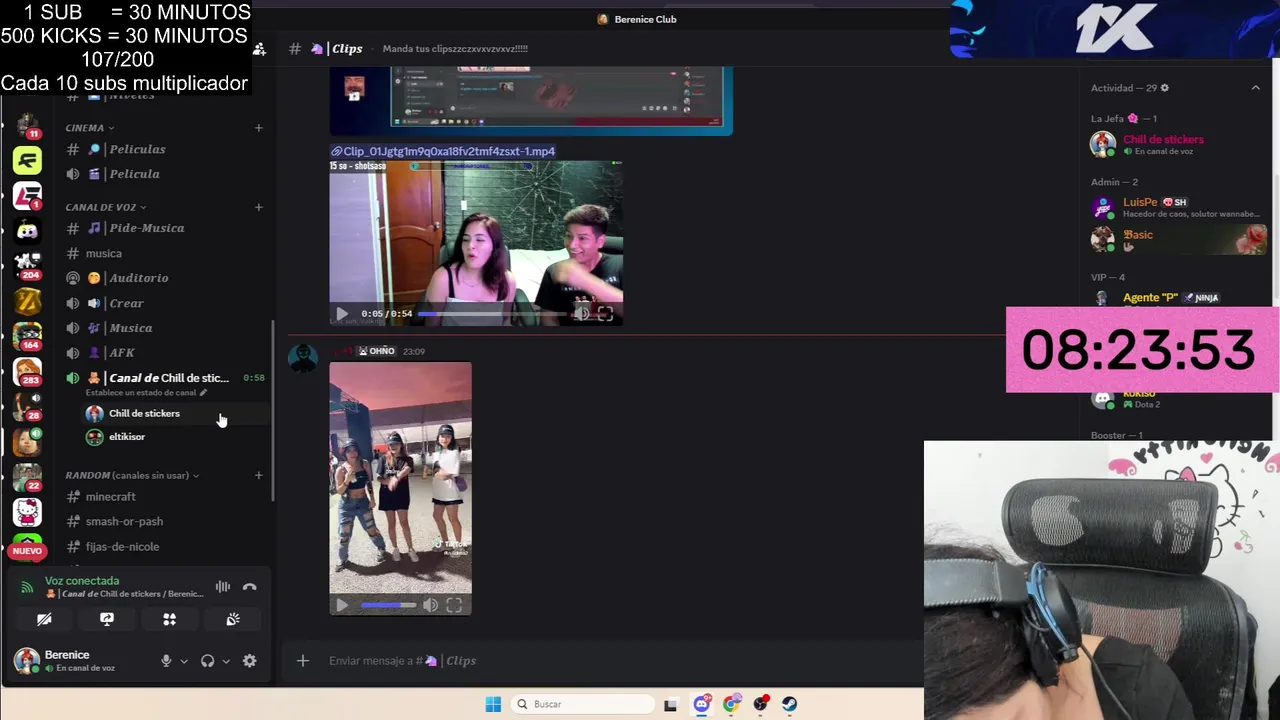1280x720 pixels.
Task: Add channel to RANDOM category
Action: [259, 475]
